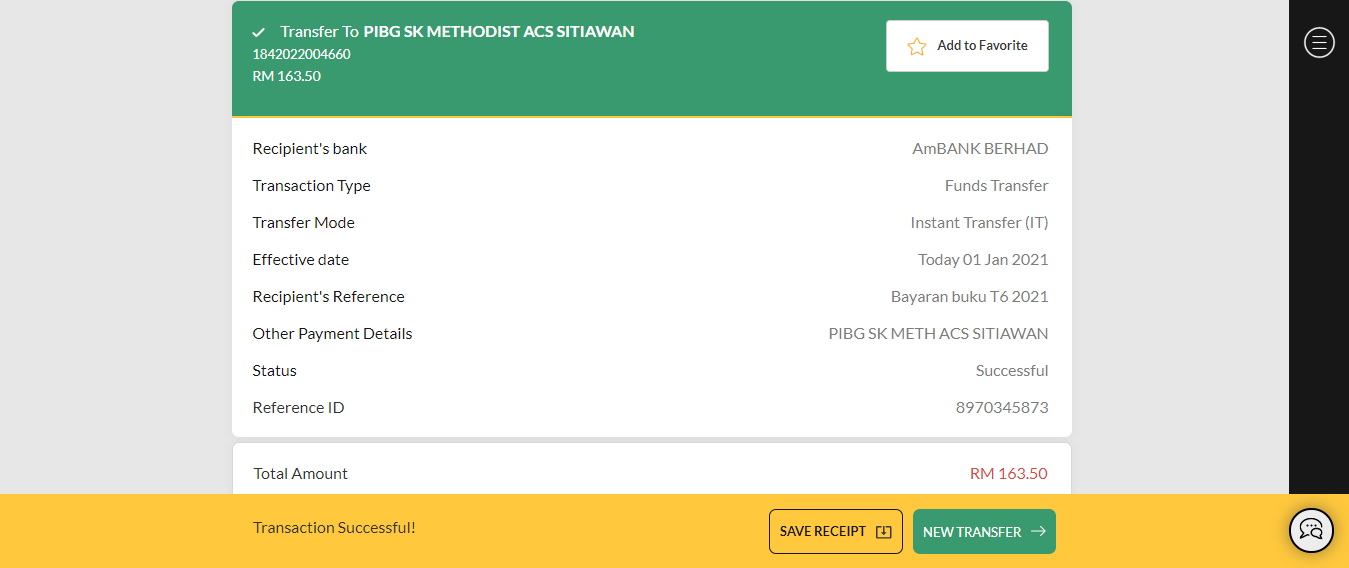The width and height of the screenshot is (1349, 568).
Task: Click the AmBANK BERHAD bank value
Action: point(979,149)
